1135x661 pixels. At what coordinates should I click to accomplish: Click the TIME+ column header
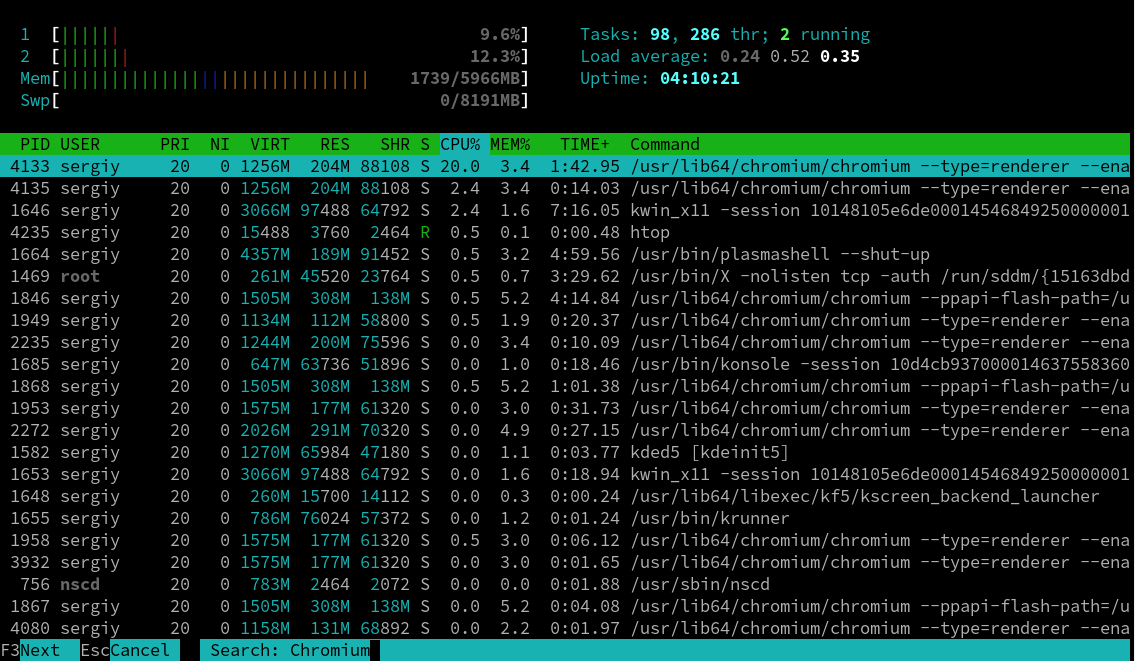click(x=584, y=144)
